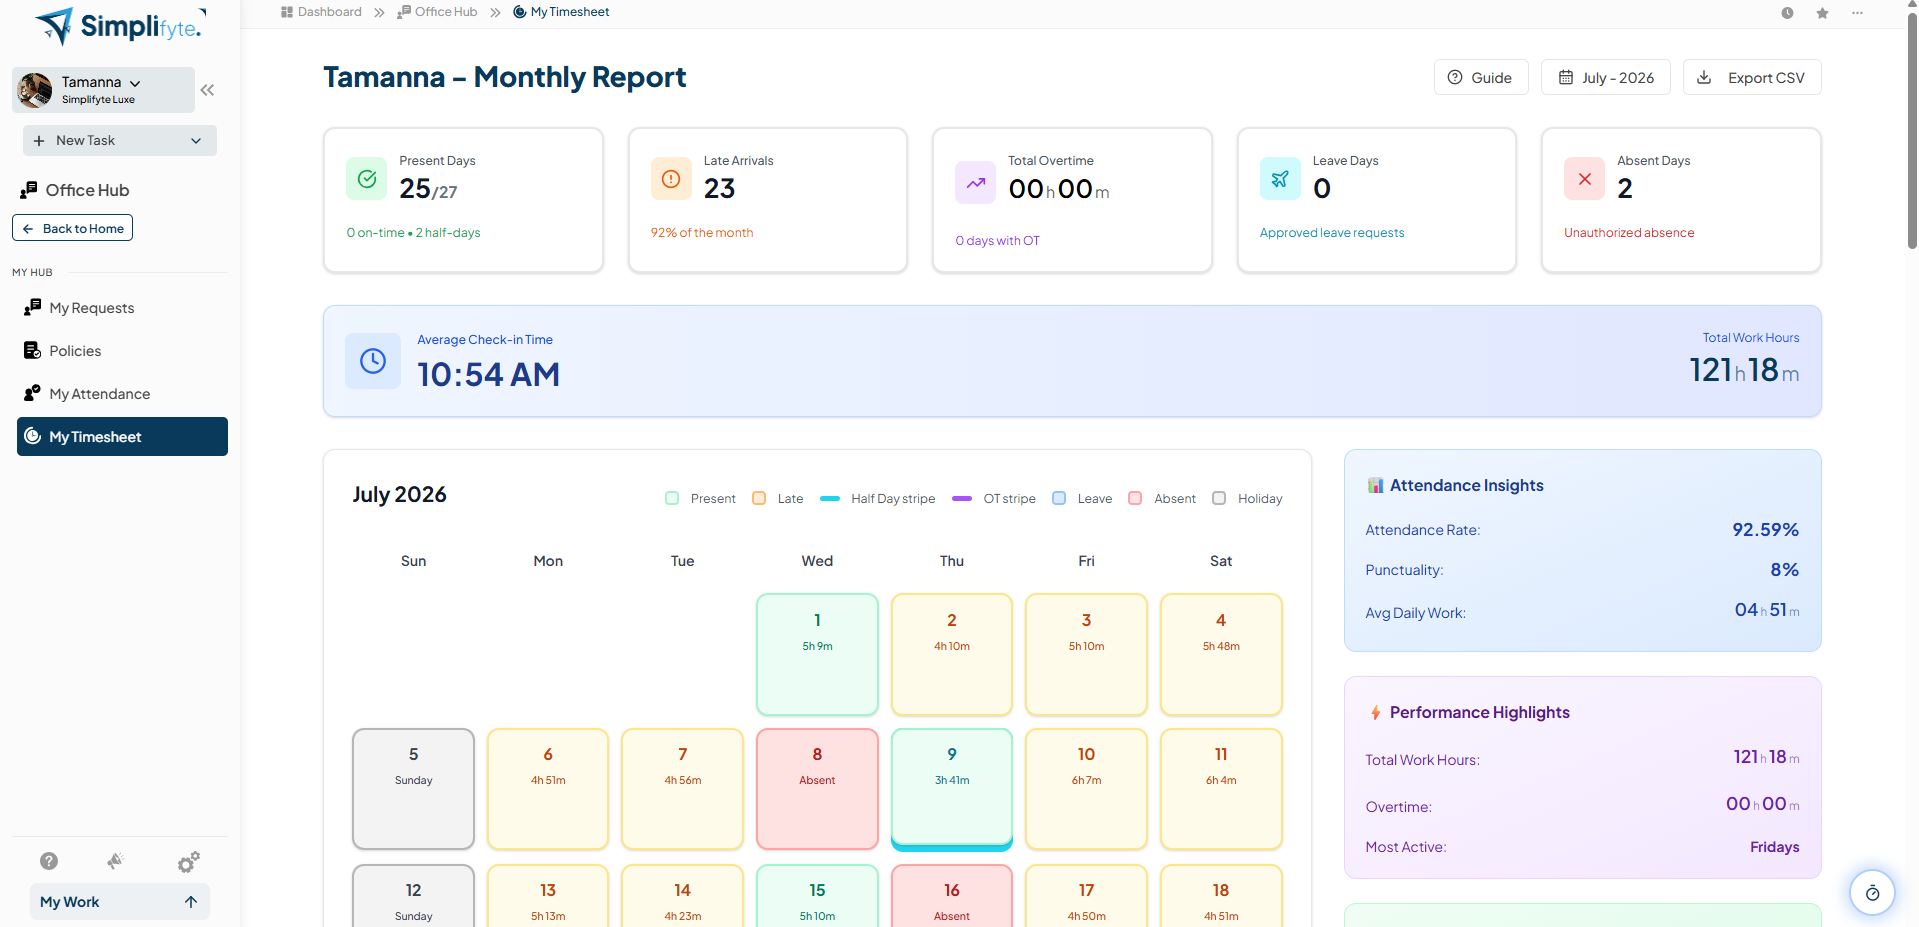Click the Holiday legend swatch
Viewport: 1919px width, 927px height.
click(1219, 498)
